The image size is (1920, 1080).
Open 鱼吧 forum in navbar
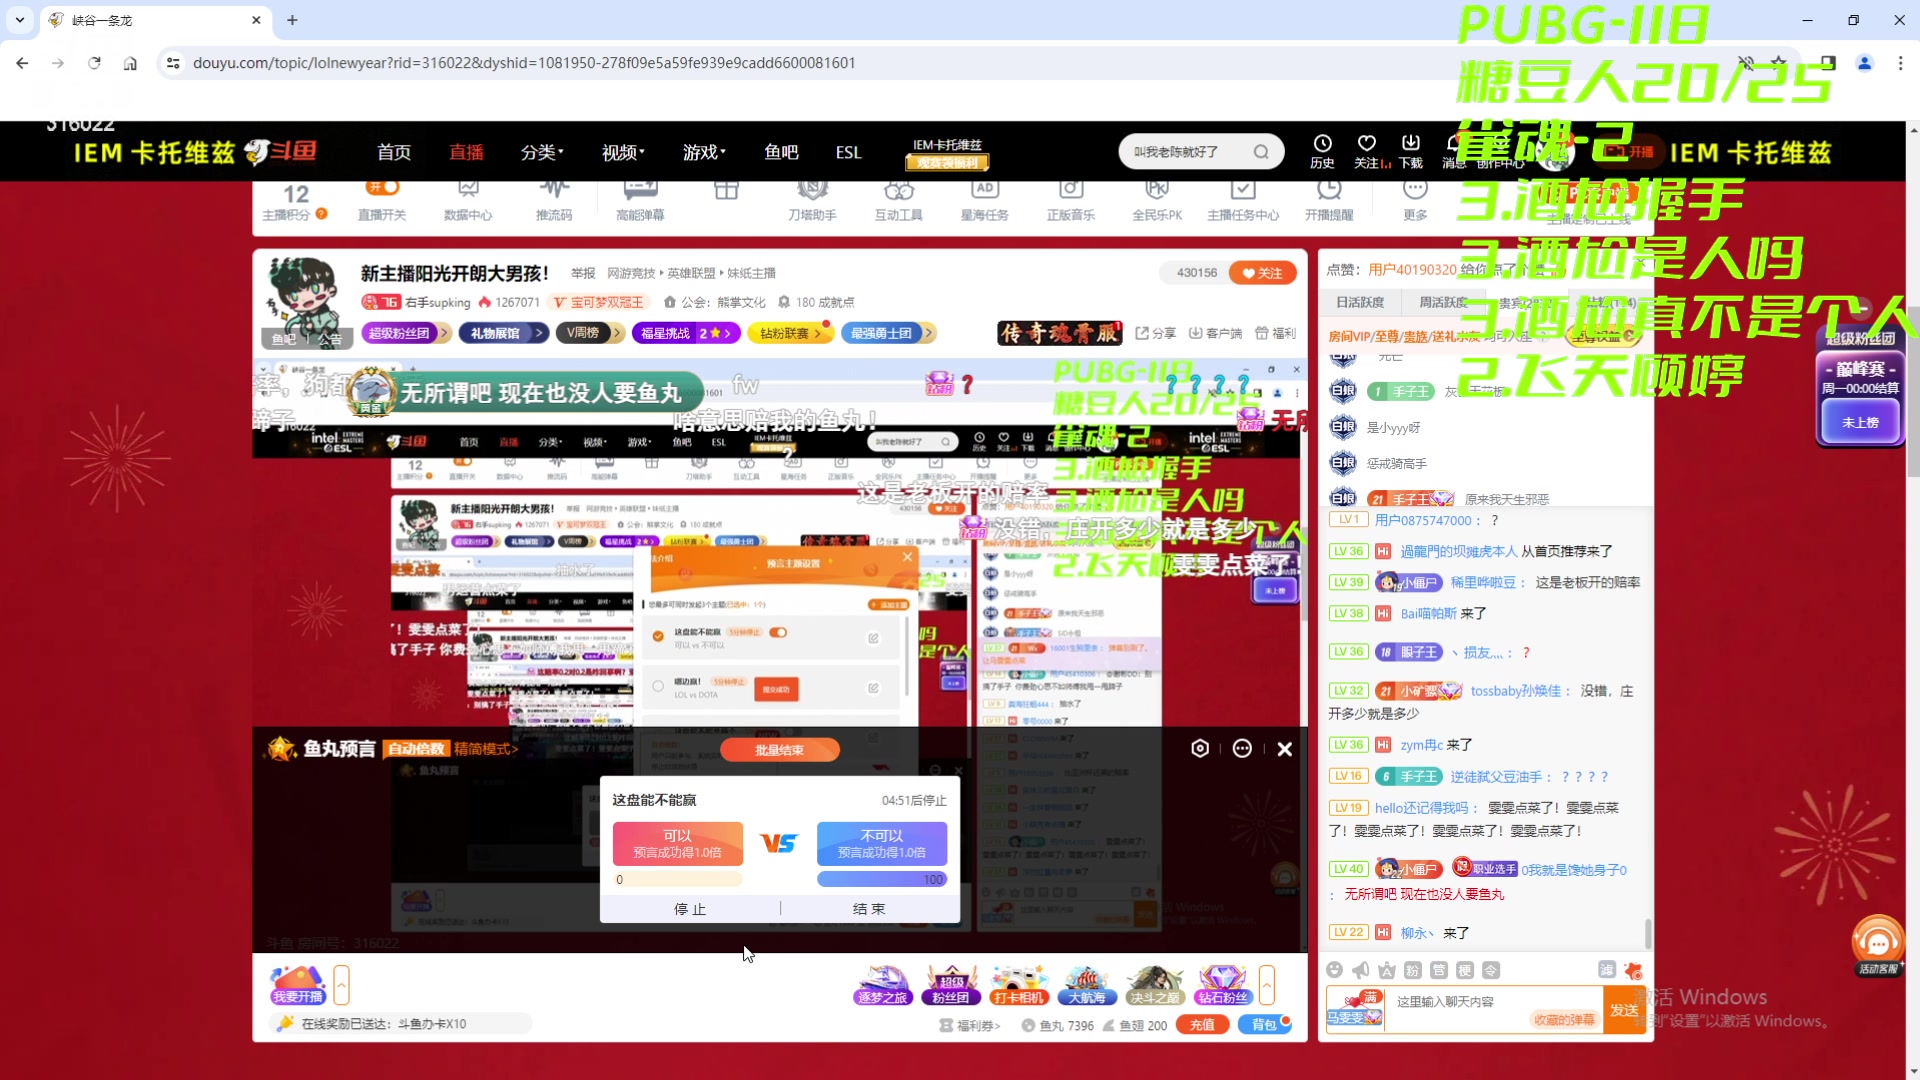(x=781, y=152)
